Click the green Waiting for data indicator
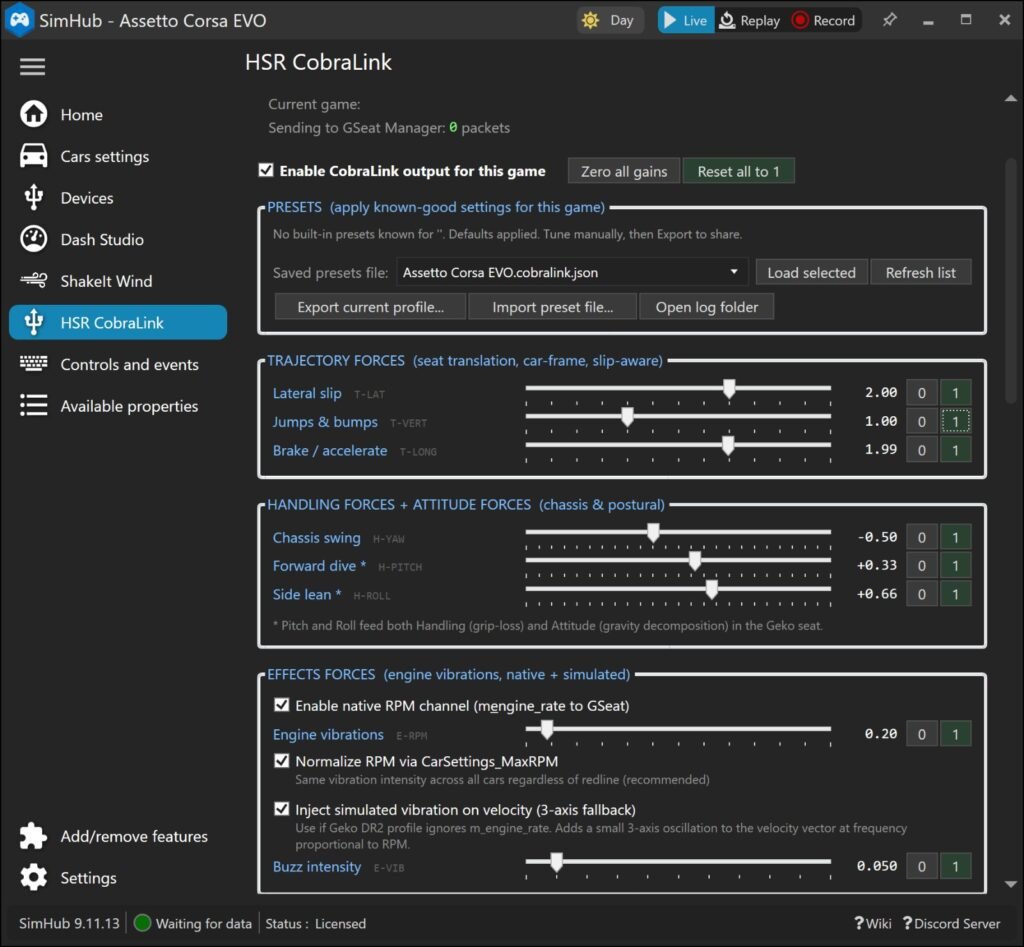Viewport: 1024px width, 947px height. 142,923
